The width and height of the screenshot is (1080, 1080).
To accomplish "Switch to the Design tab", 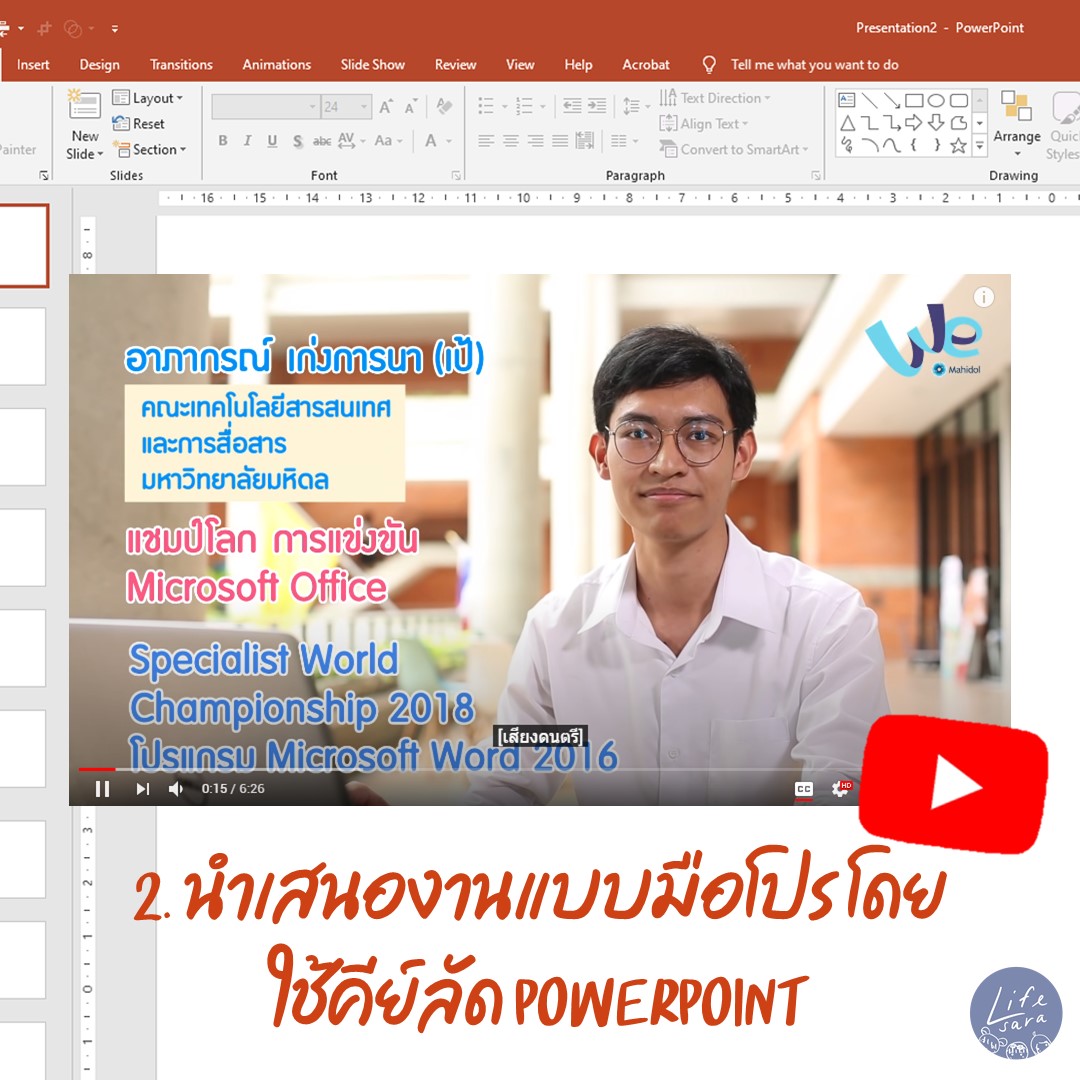I will click(x=99, y=65).
